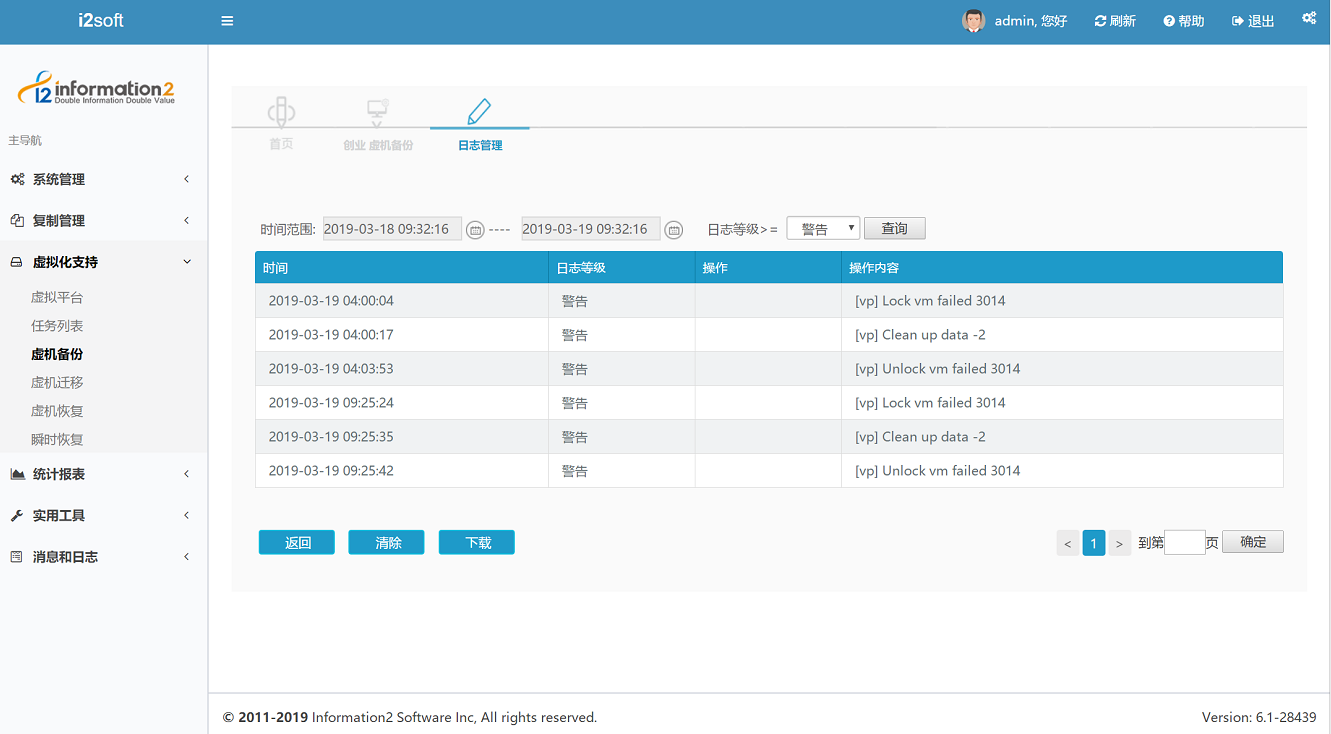The width and height of the screenshot is (1331, 734).
Task: Click the 下载 download button
Action: coord(477,543)
